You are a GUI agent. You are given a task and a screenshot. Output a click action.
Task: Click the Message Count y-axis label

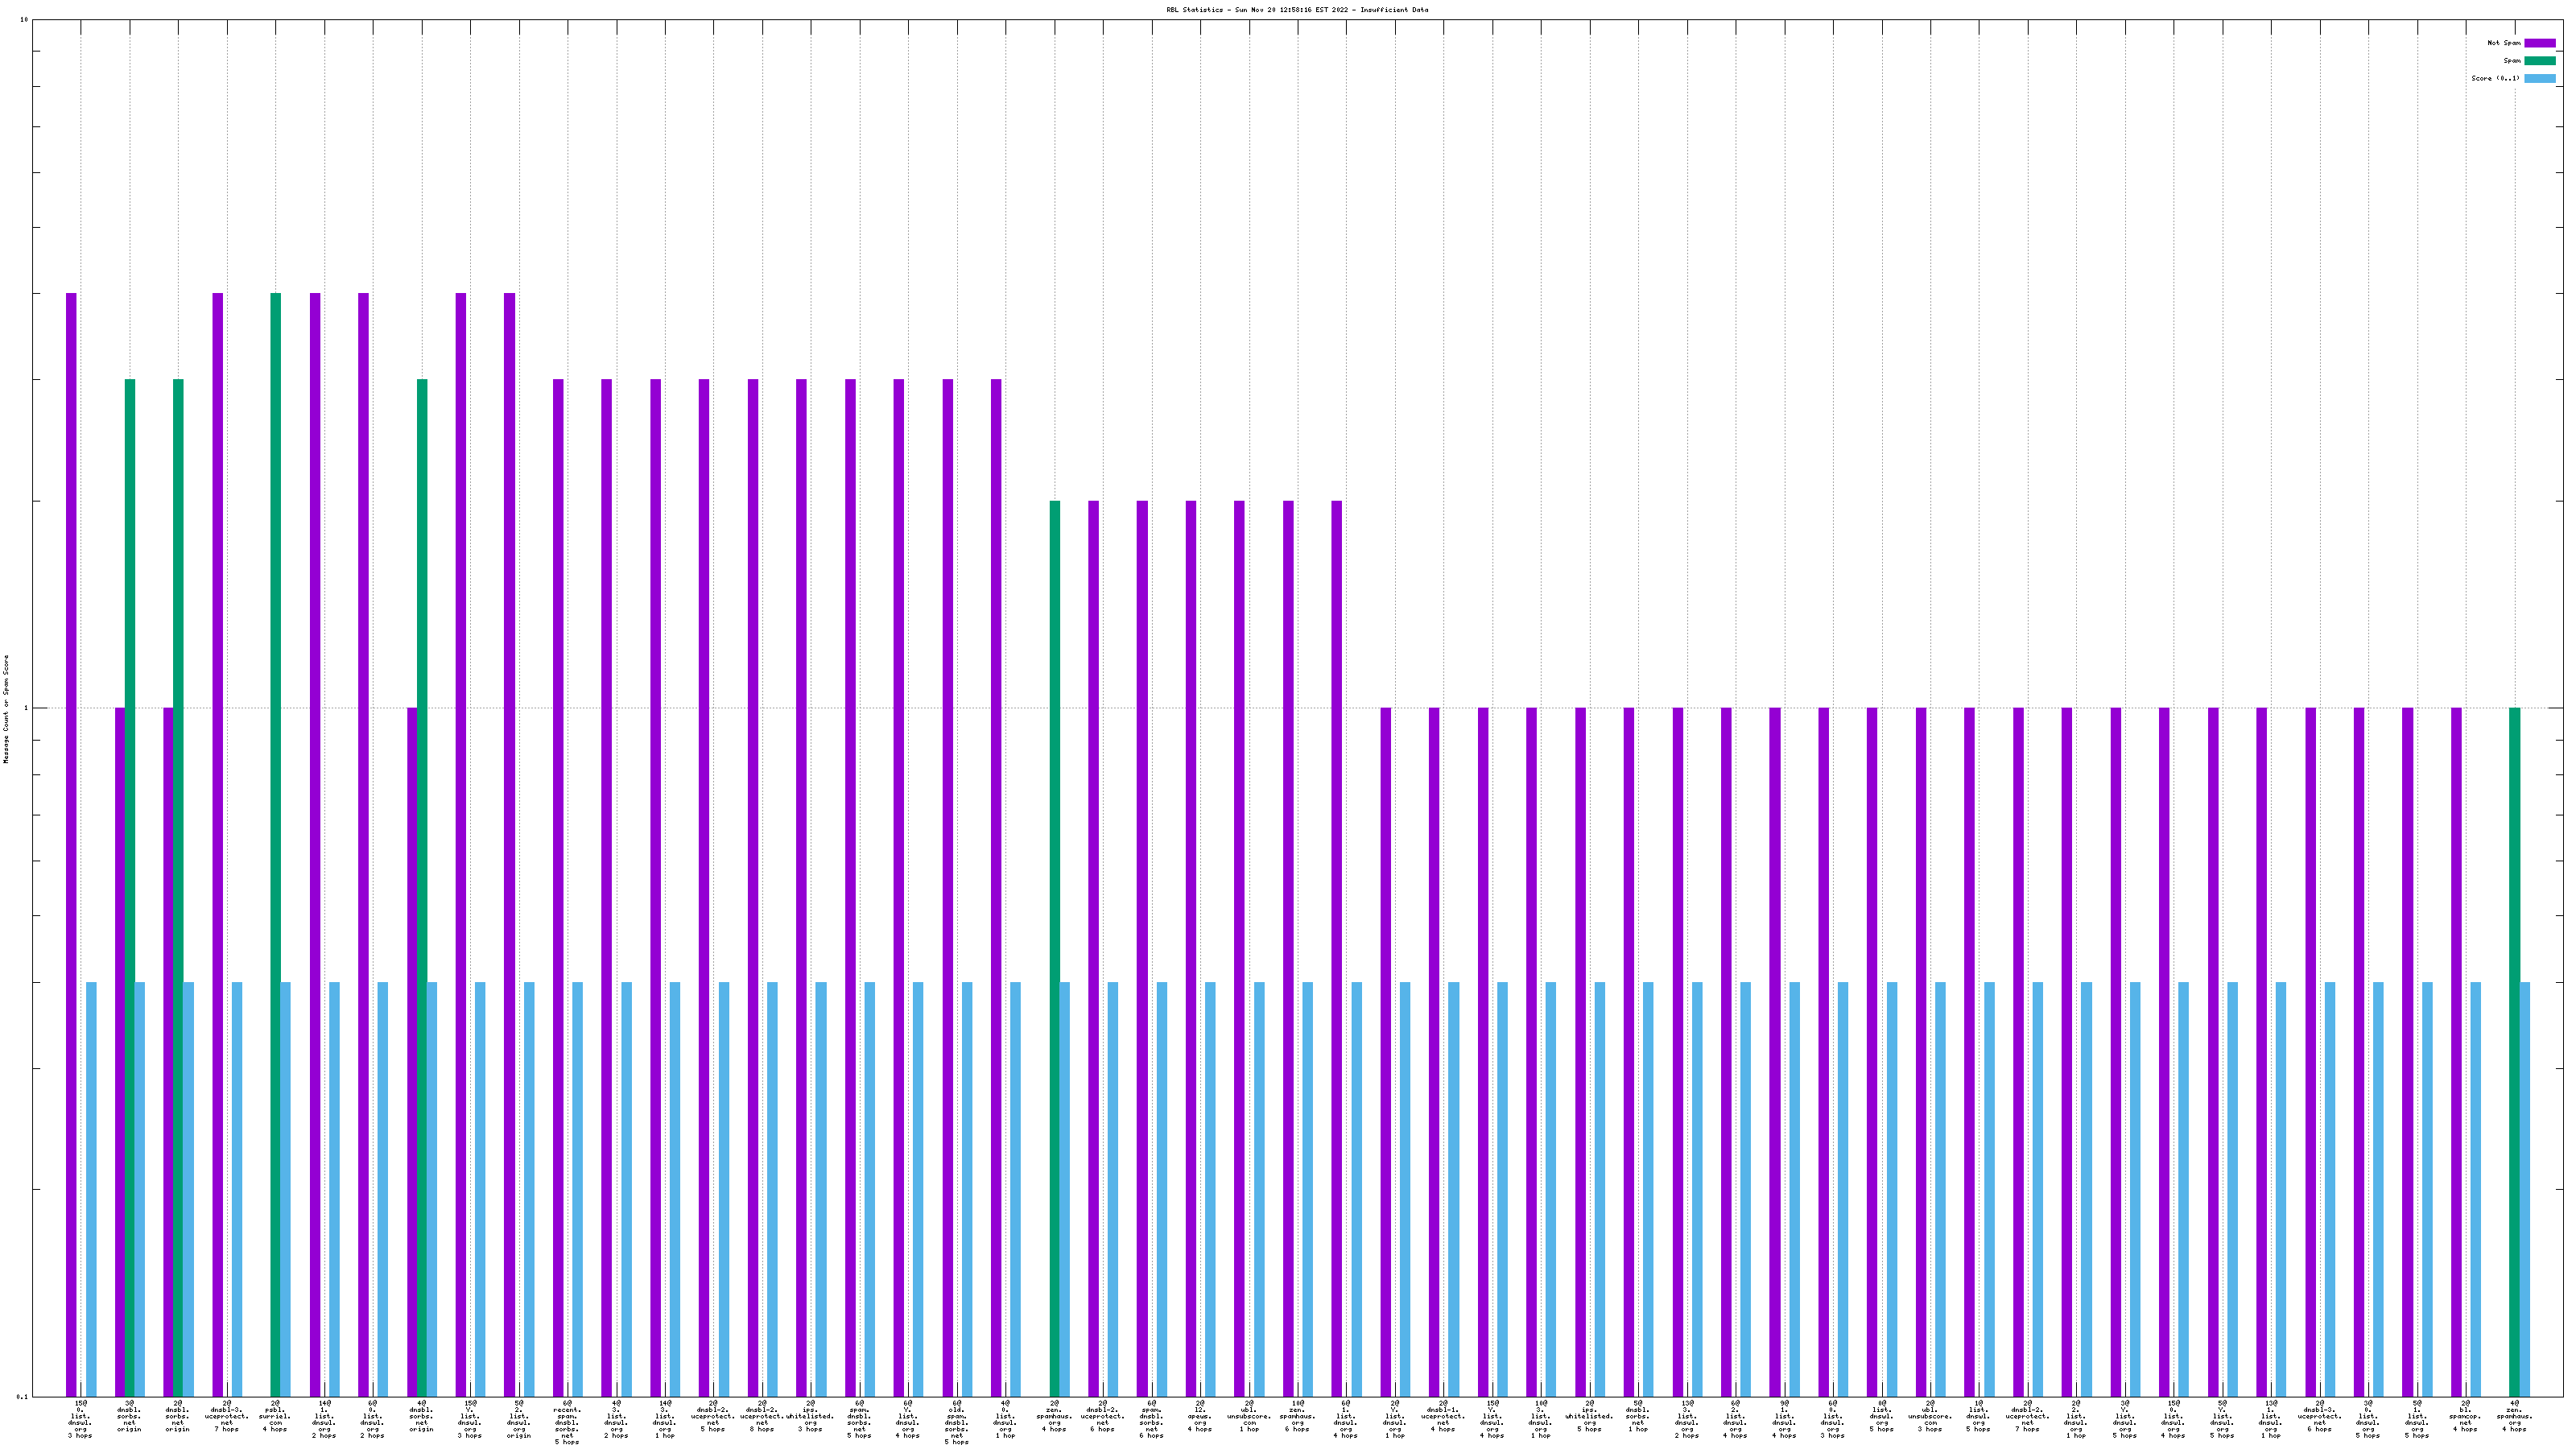point(6,709)
